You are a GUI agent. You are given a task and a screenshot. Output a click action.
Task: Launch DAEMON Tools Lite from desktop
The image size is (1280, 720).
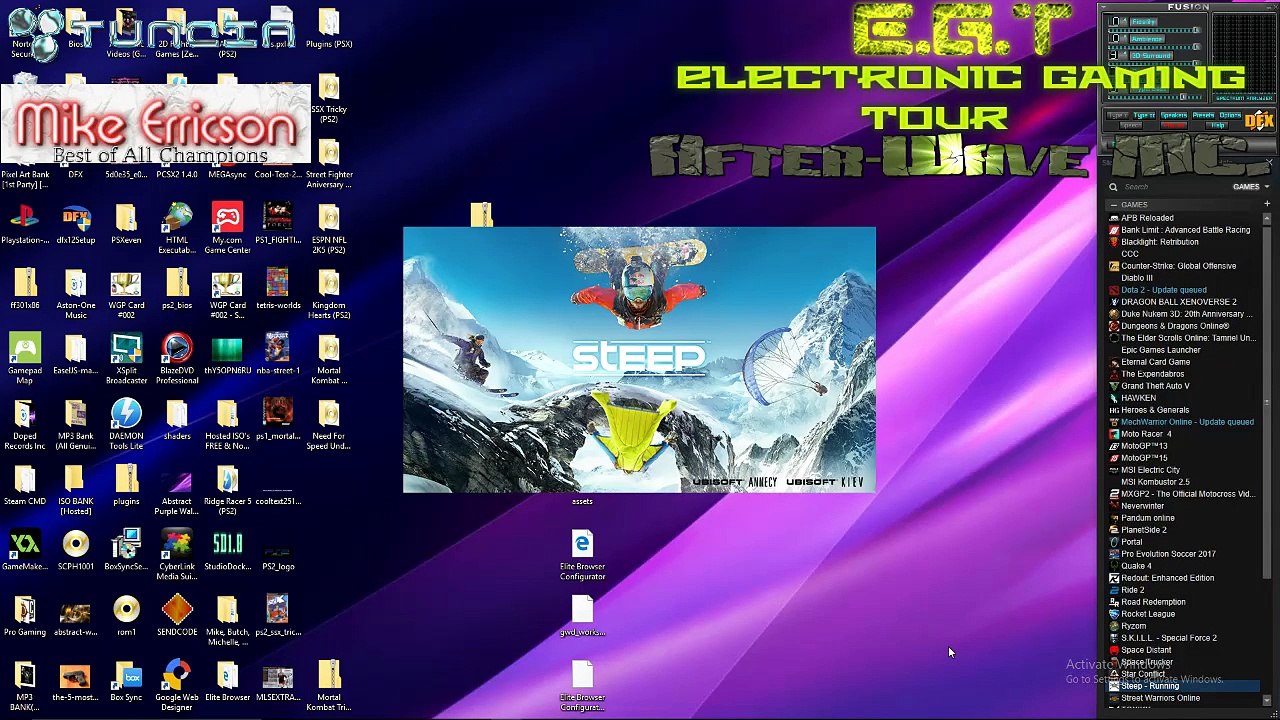click(x=126, y=422)
